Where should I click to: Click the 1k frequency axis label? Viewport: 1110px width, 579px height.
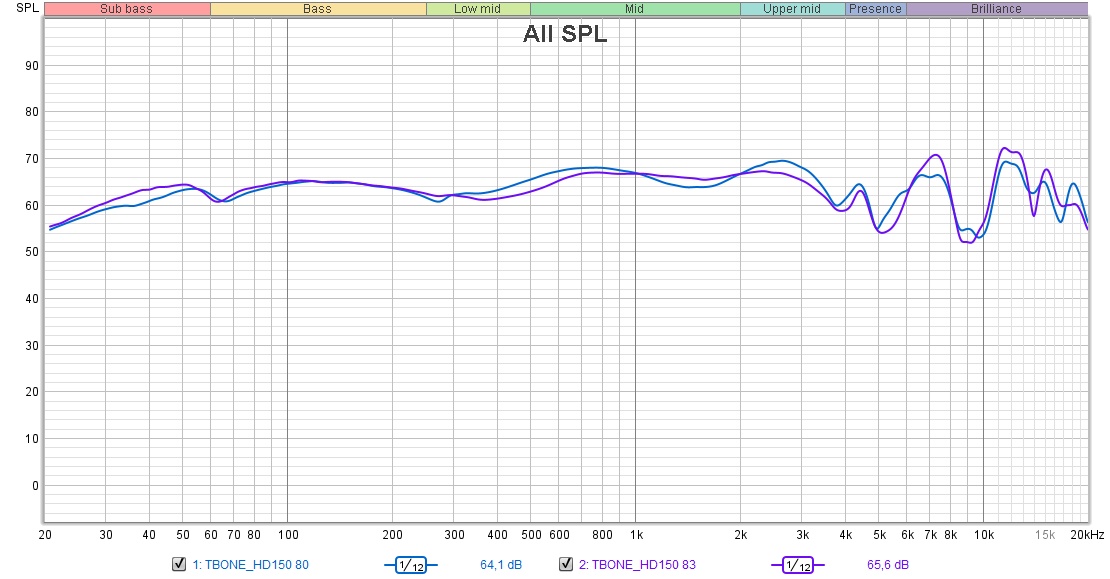coord(636,535)
